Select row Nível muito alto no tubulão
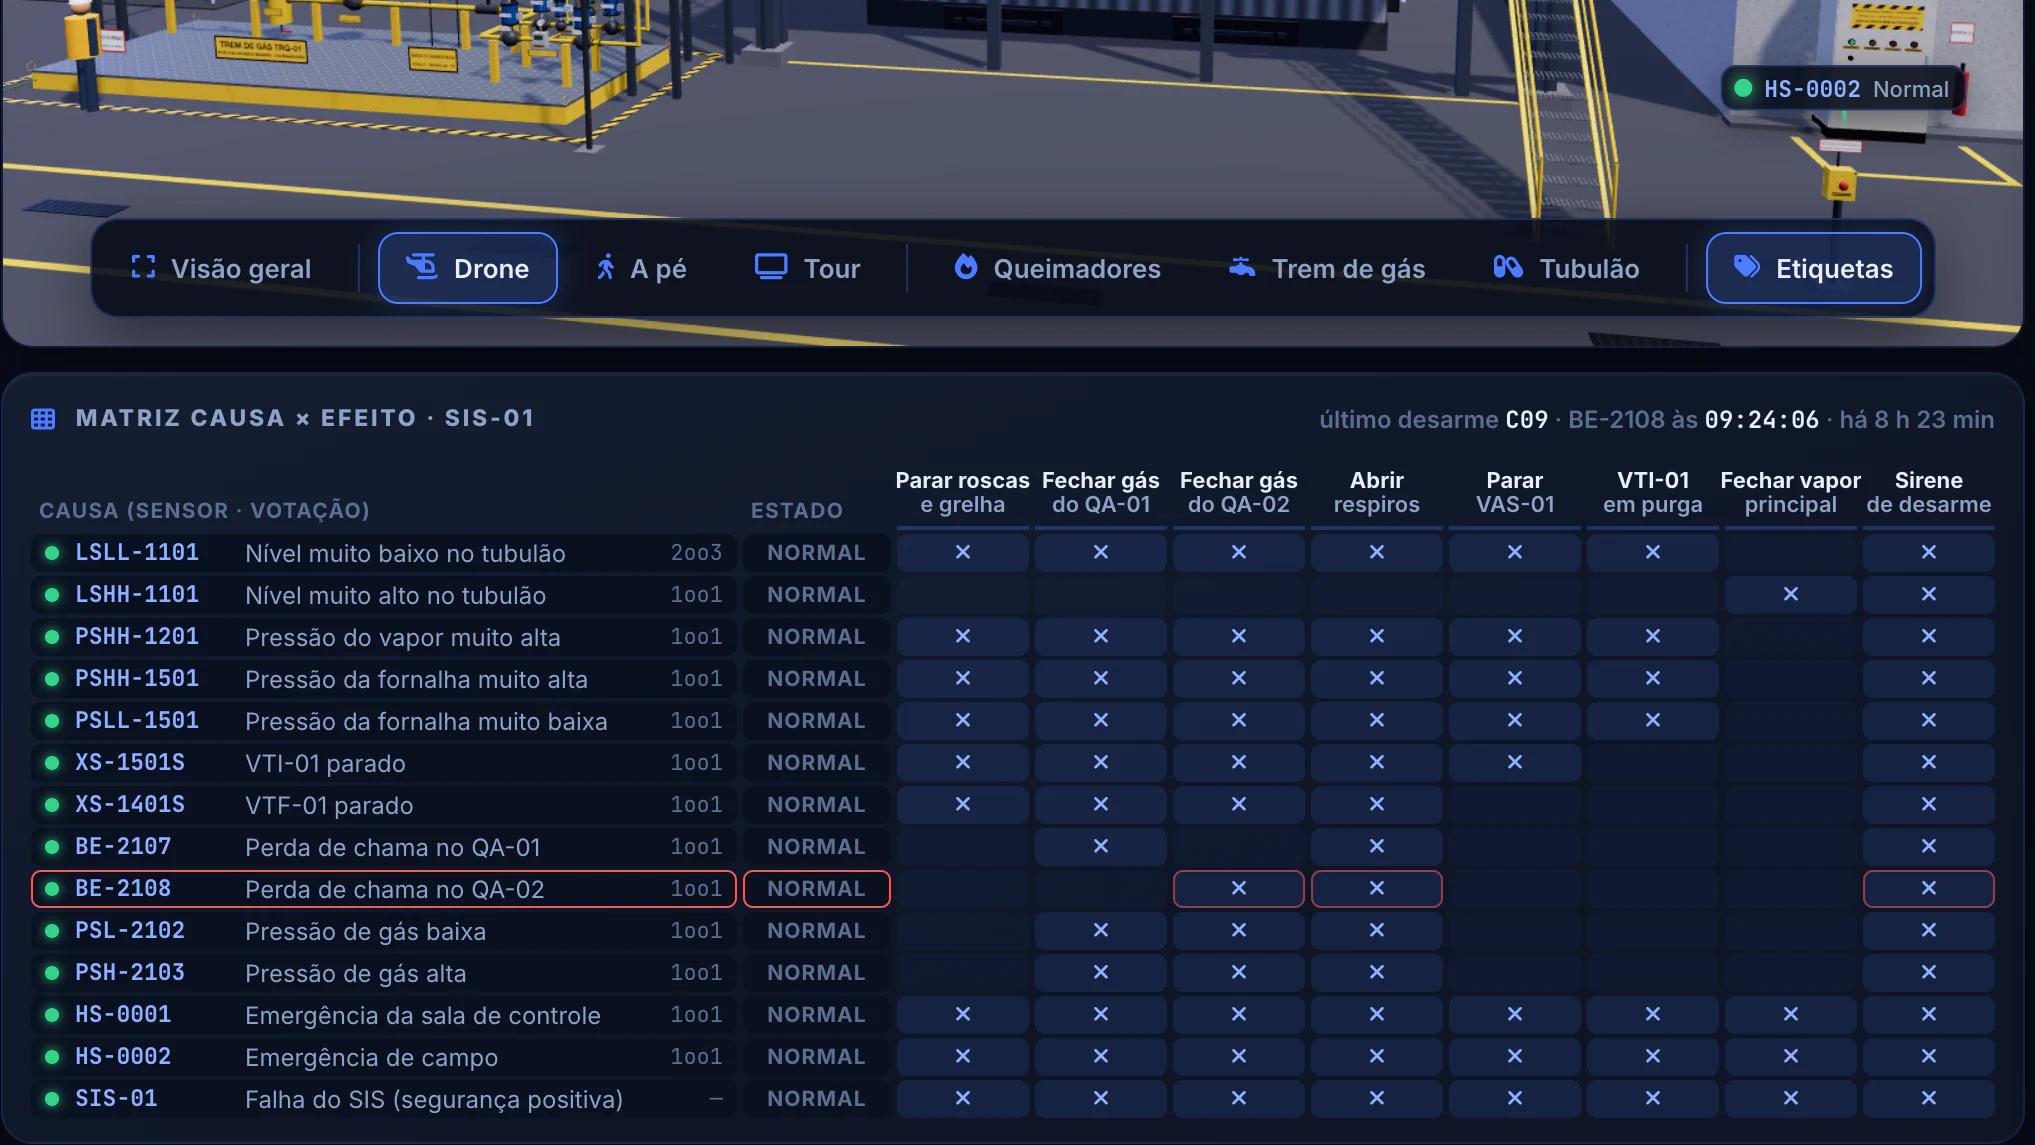Image resolution: width=2035 pixels, height=1145 pixels. click(x=384, y=594)
